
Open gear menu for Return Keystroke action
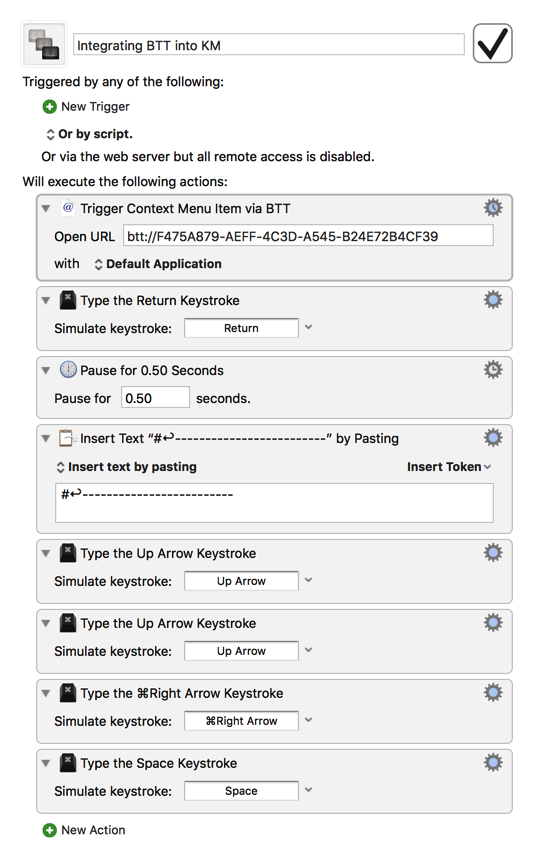click(x=493, y=300)
